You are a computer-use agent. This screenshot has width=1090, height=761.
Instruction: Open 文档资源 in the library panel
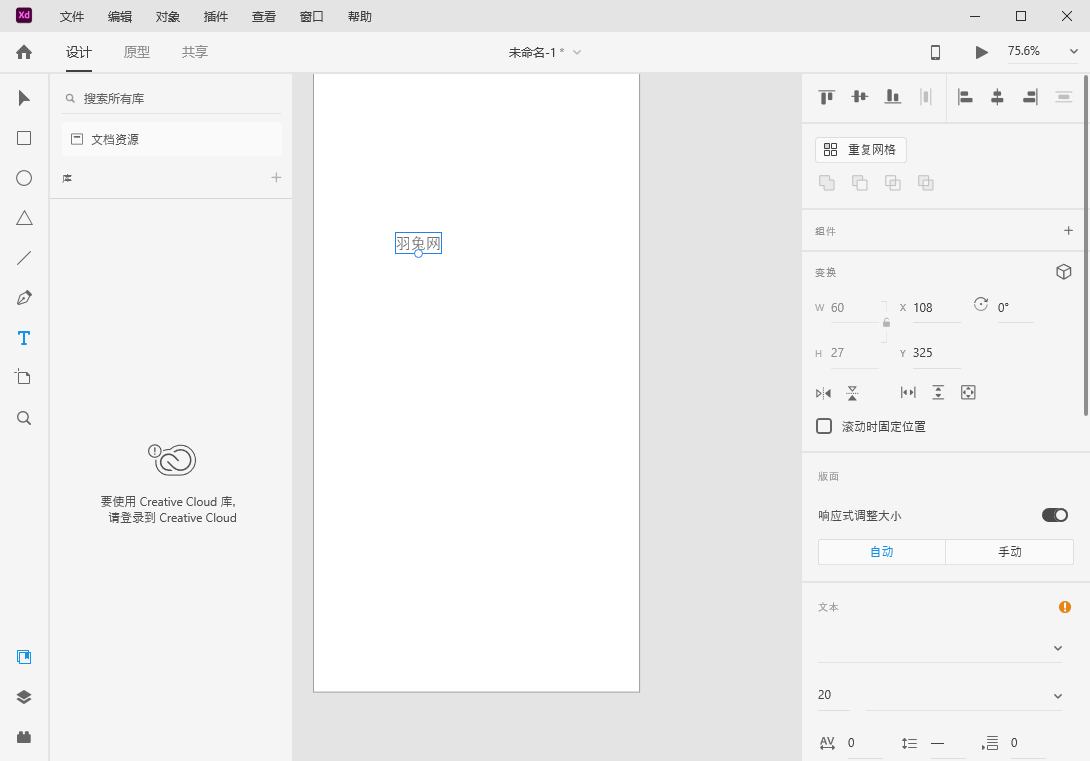172,139
